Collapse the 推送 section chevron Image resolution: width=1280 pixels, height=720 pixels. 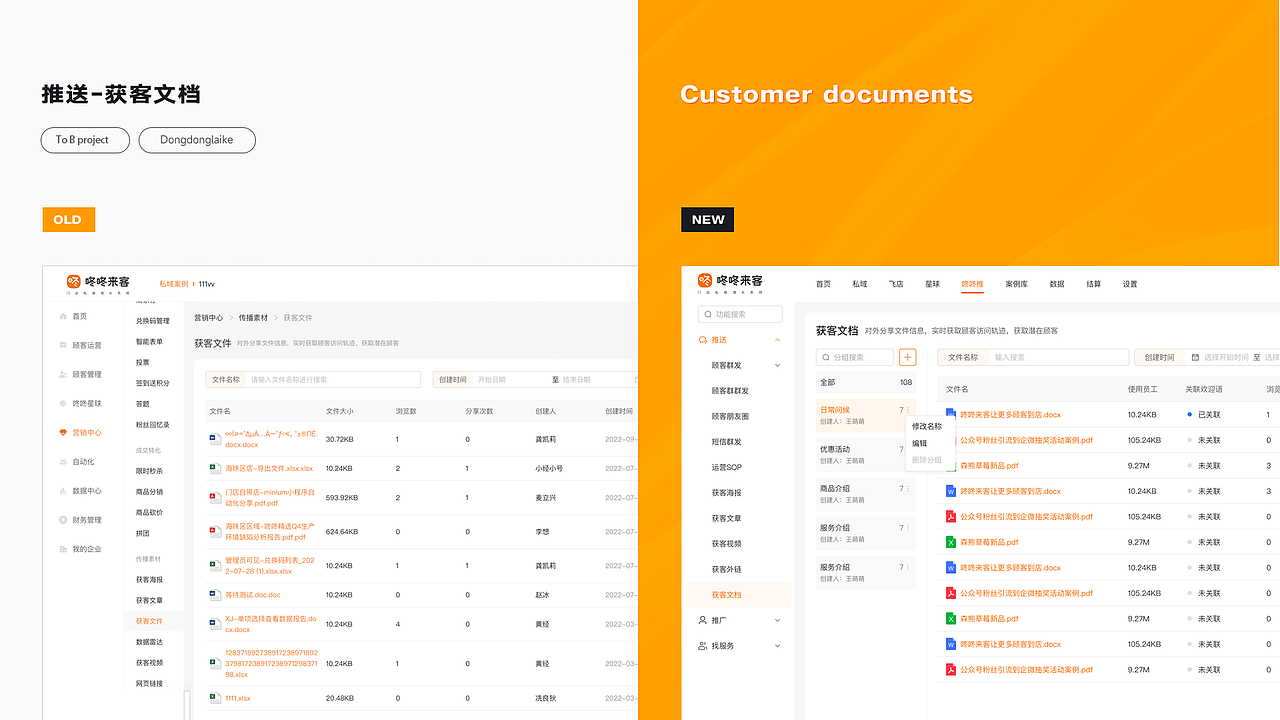(778, 340)
